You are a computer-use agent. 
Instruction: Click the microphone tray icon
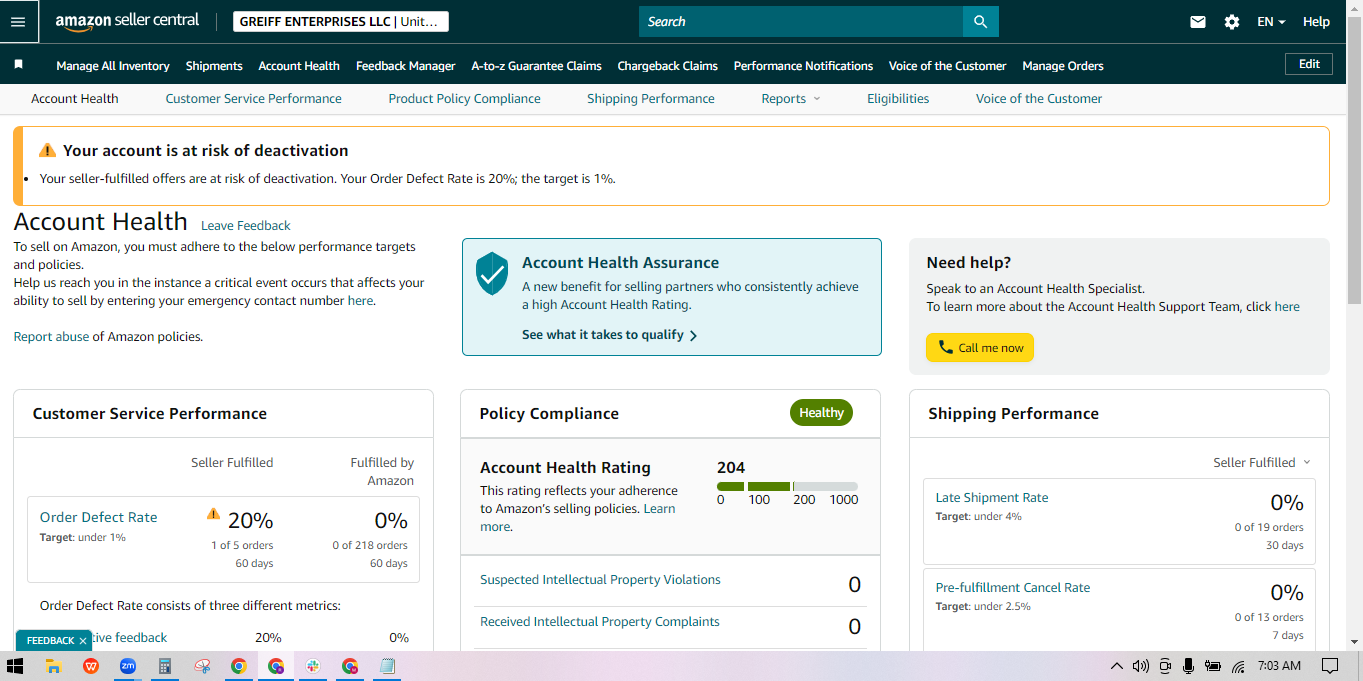pyautogui.click(x=1189, y=666)
